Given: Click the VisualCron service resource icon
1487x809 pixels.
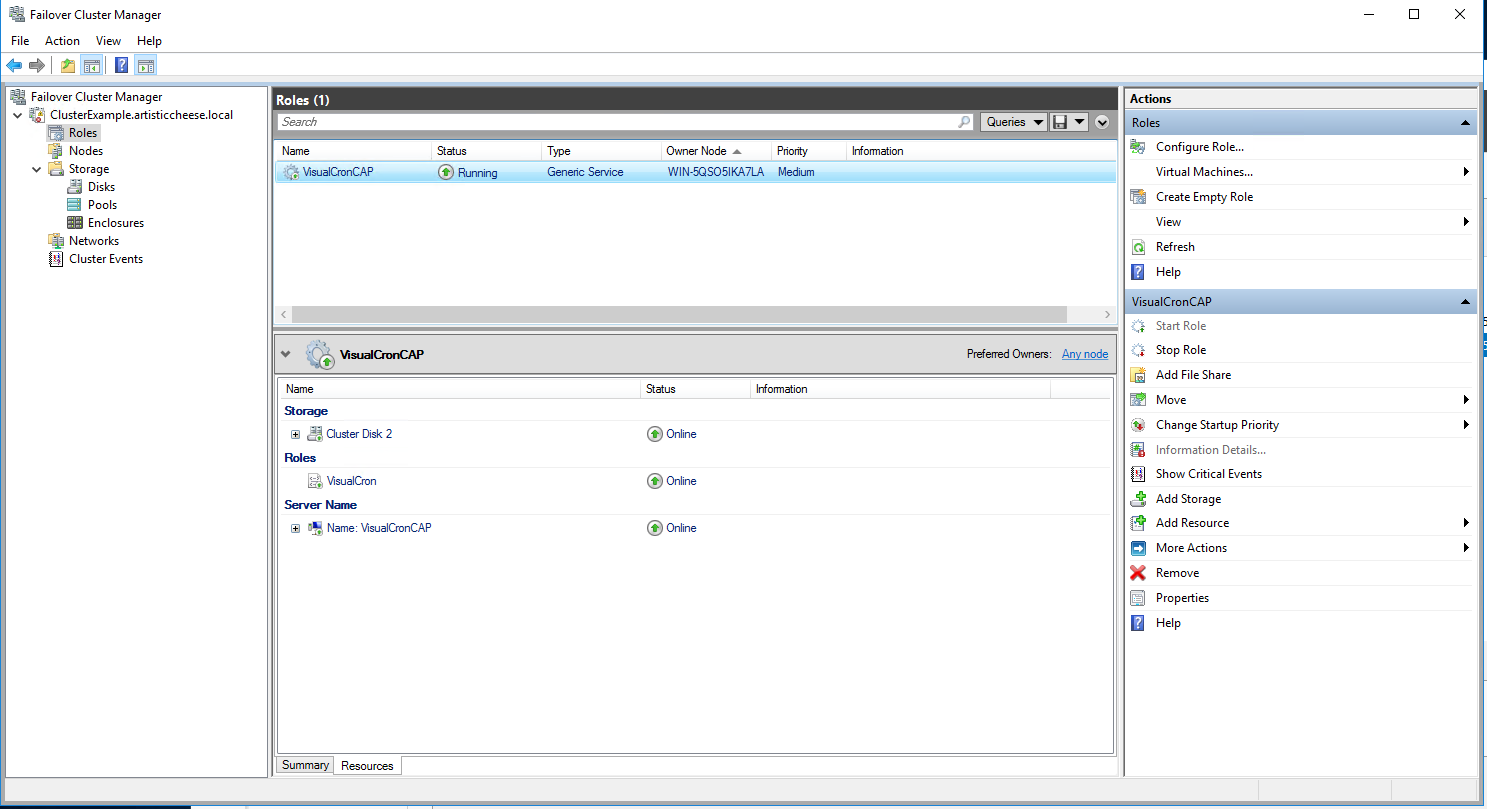Looking at the screenshot, I should click(315, 481).
